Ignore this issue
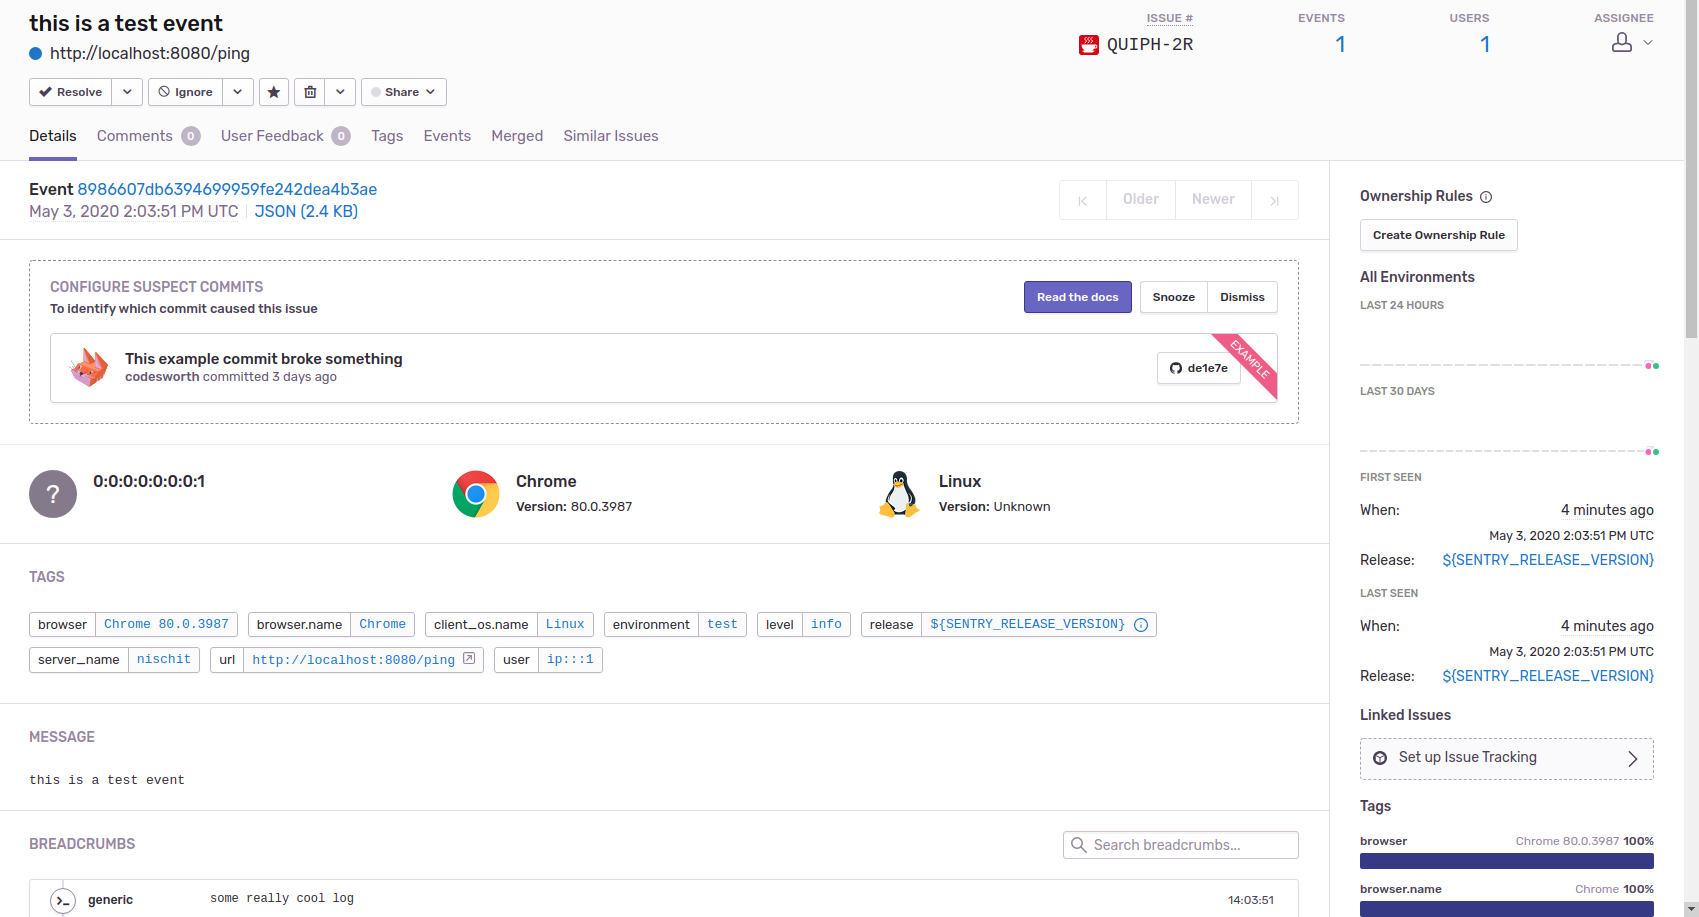The height and width of the screenshot is (917, 1699). tap(185, 92)
